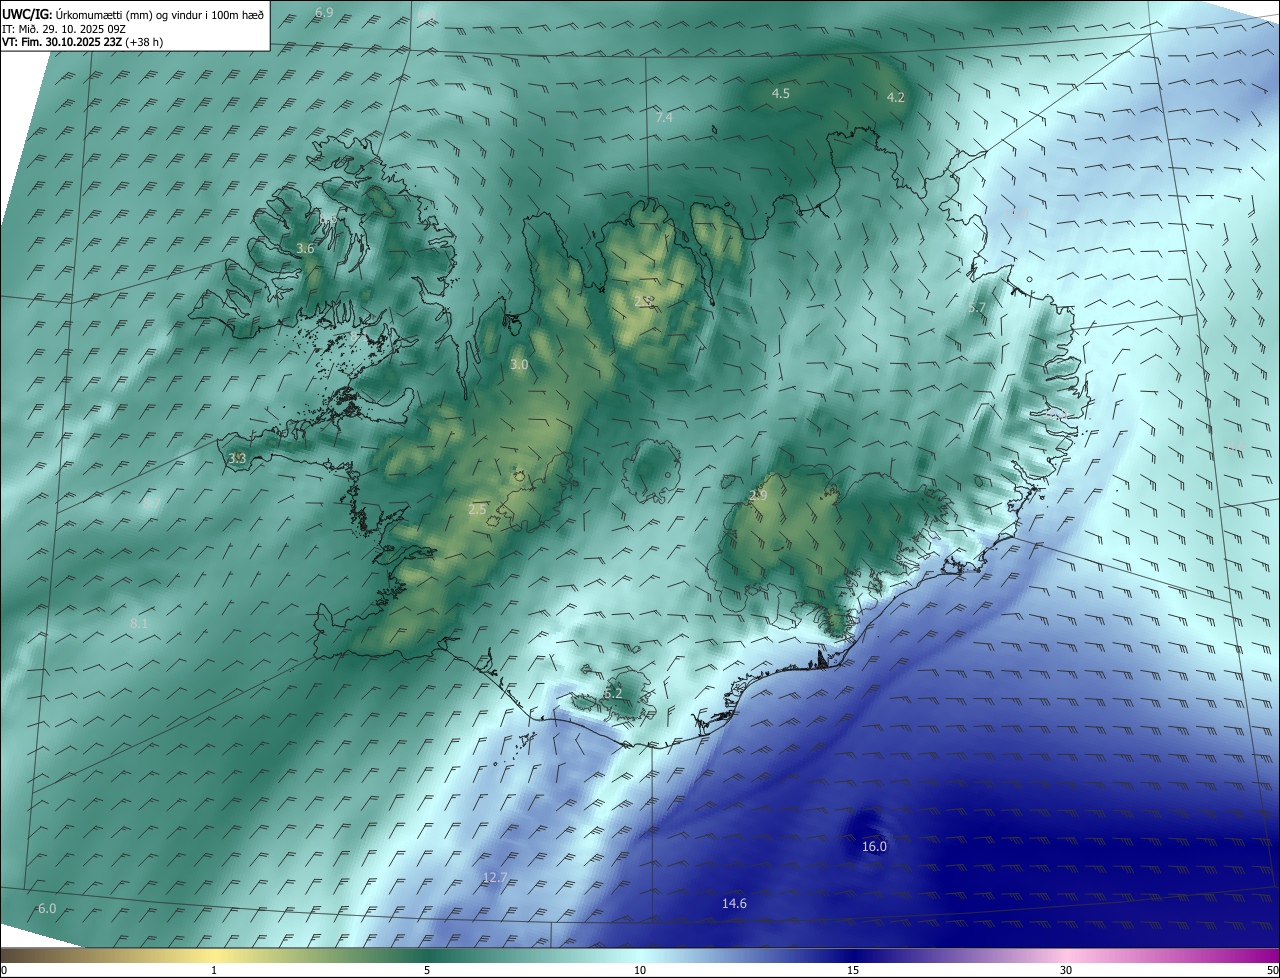Click the 5.2 value near the south coast

613,694
